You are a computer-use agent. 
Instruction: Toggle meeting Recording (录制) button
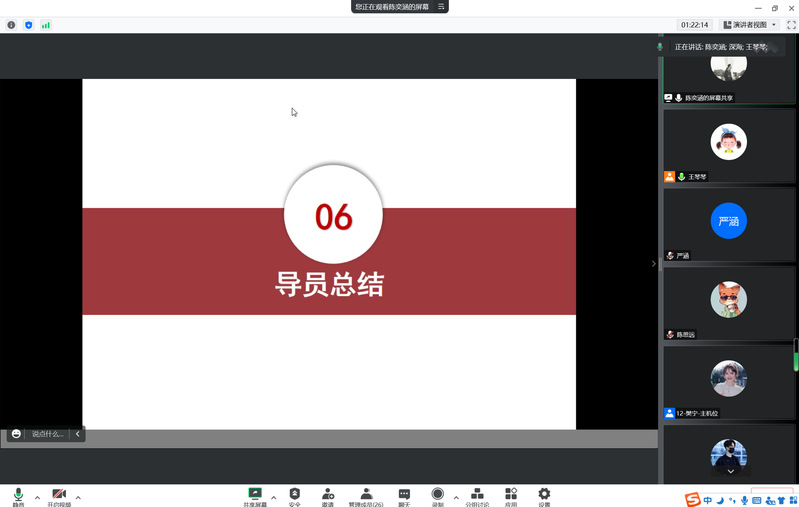coord(437,495)
